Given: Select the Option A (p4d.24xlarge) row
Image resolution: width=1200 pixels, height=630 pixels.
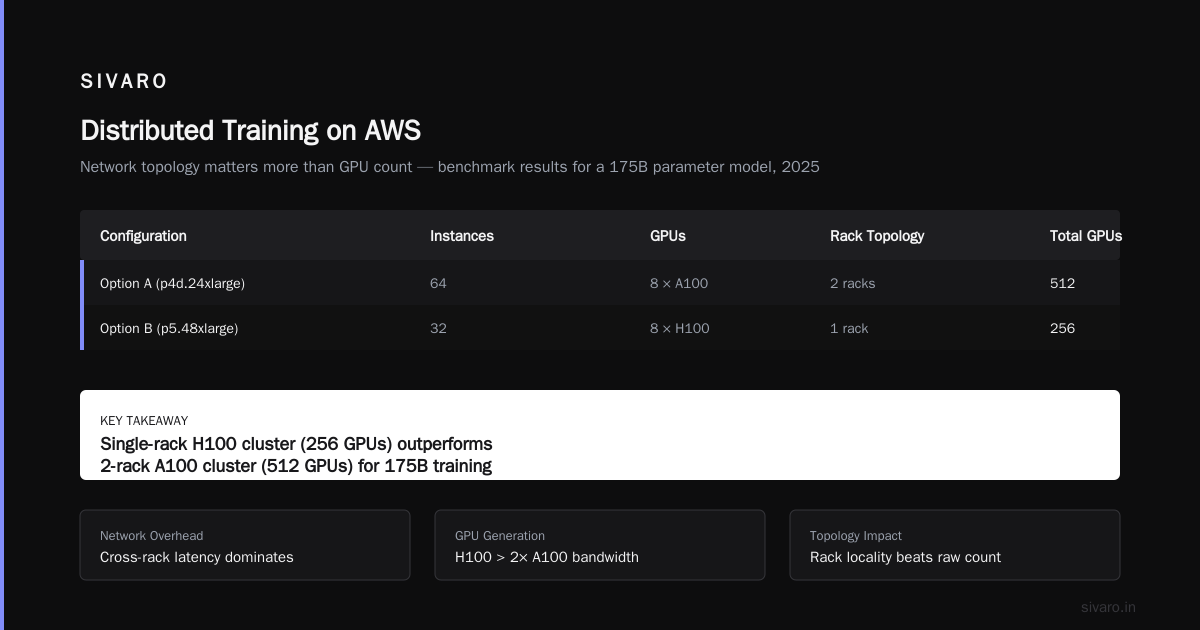Looking at the screenshot, I should coord(600,283).
